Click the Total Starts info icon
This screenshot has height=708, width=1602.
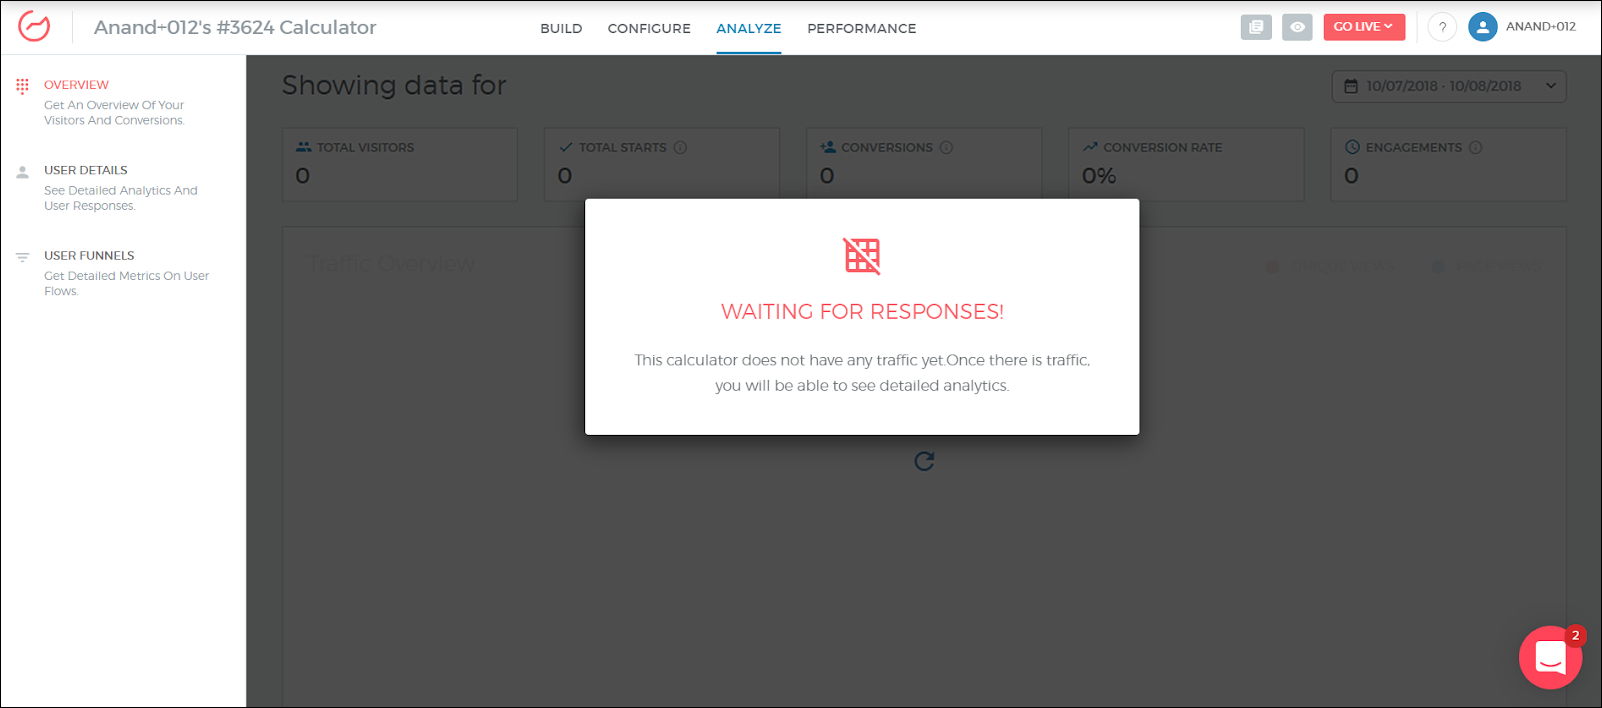tap(680, 148)
